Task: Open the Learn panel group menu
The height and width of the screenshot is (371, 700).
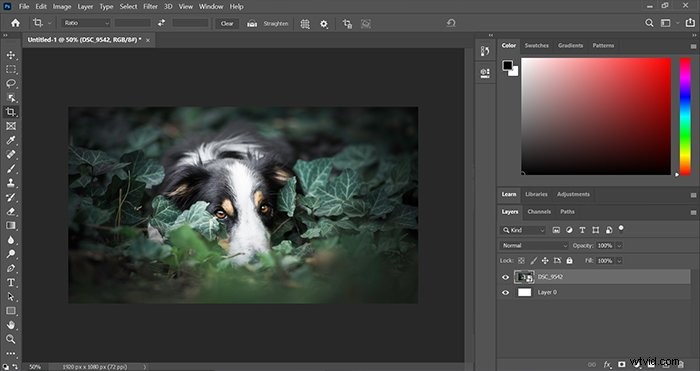Action: pyautogui.click(x=693, y=195)
